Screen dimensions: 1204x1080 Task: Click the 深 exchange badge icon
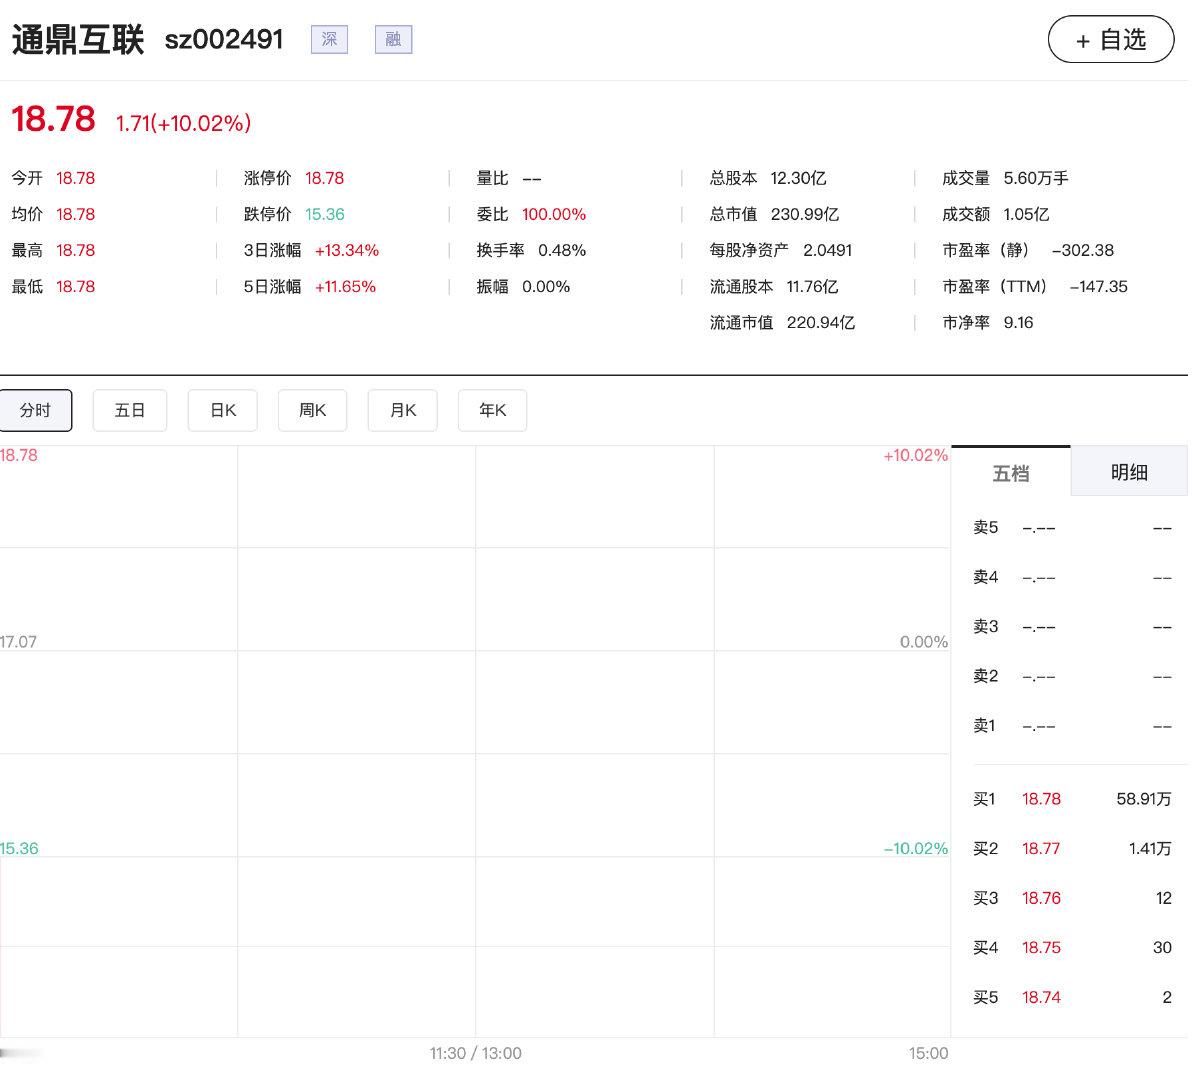pos(329,40)
